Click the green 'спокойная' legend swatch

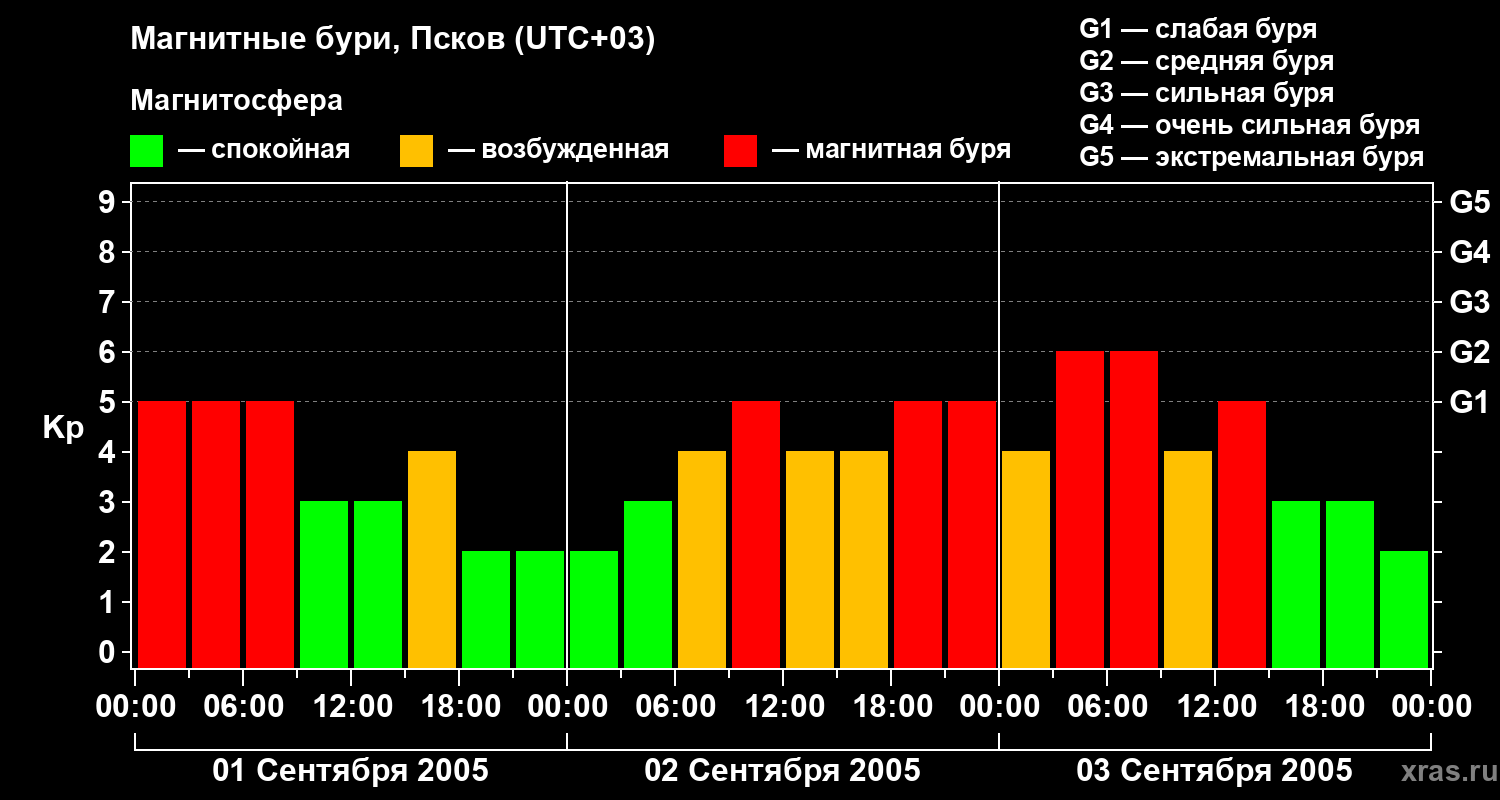tap(147, 151)
